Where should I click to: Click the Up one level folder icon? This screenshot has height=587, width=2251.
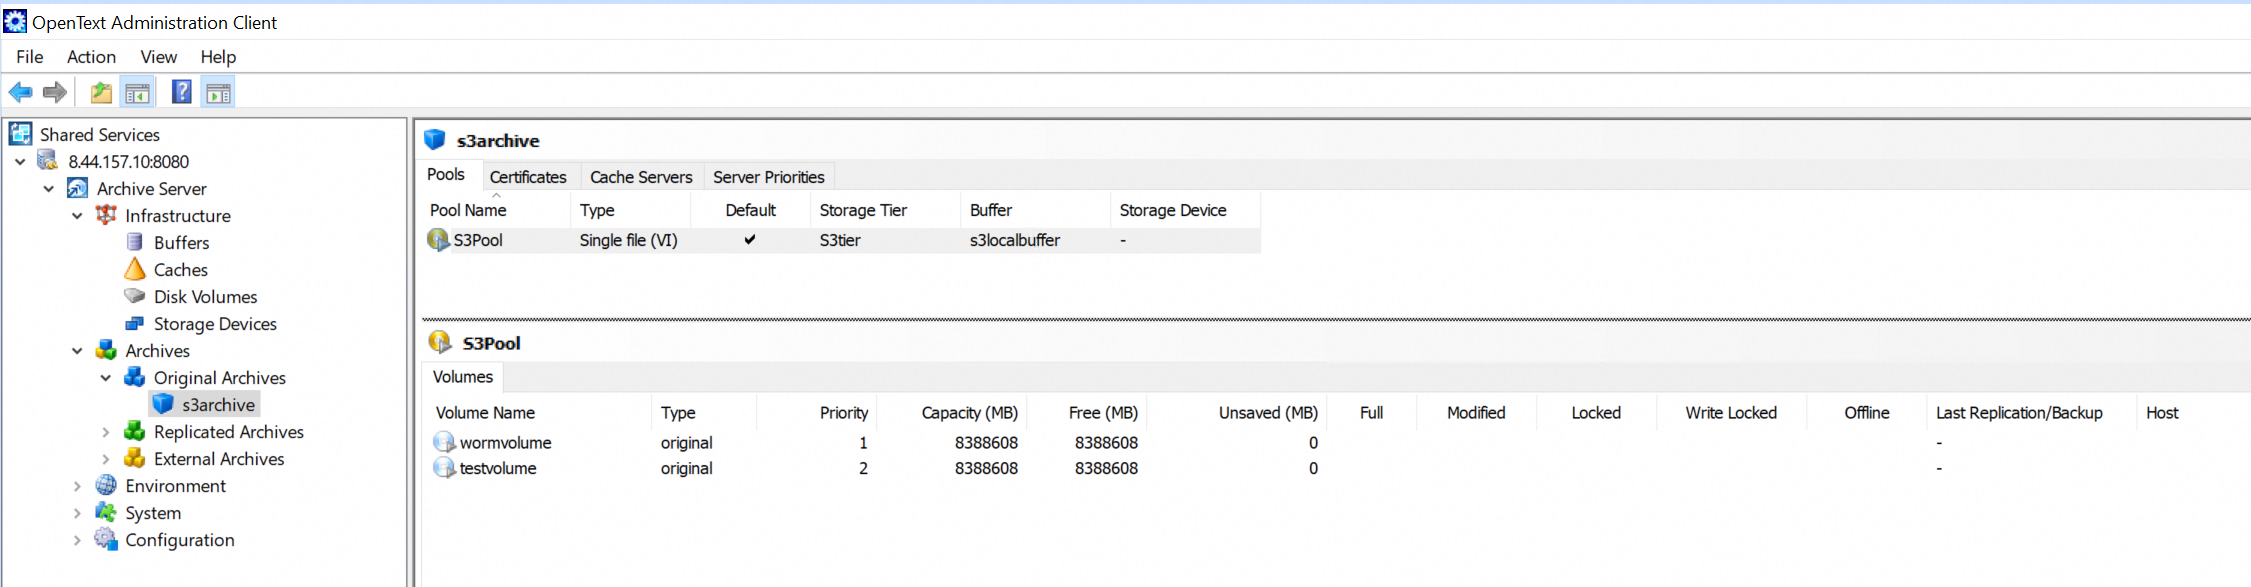[101, 93]
